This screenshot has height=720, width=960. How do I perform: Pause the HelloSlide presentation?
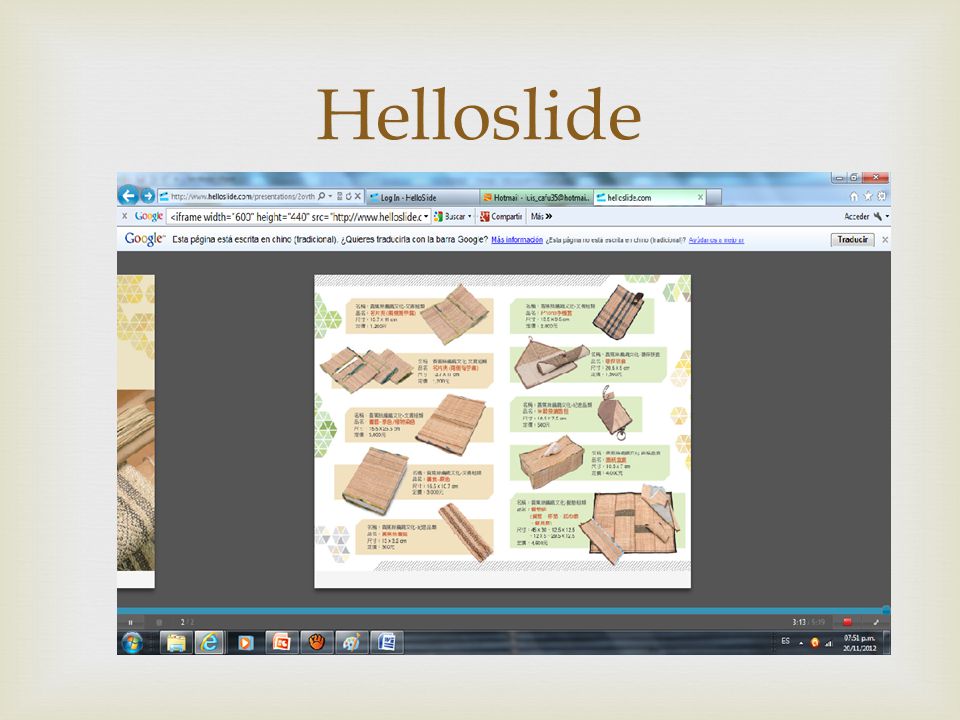130,622
